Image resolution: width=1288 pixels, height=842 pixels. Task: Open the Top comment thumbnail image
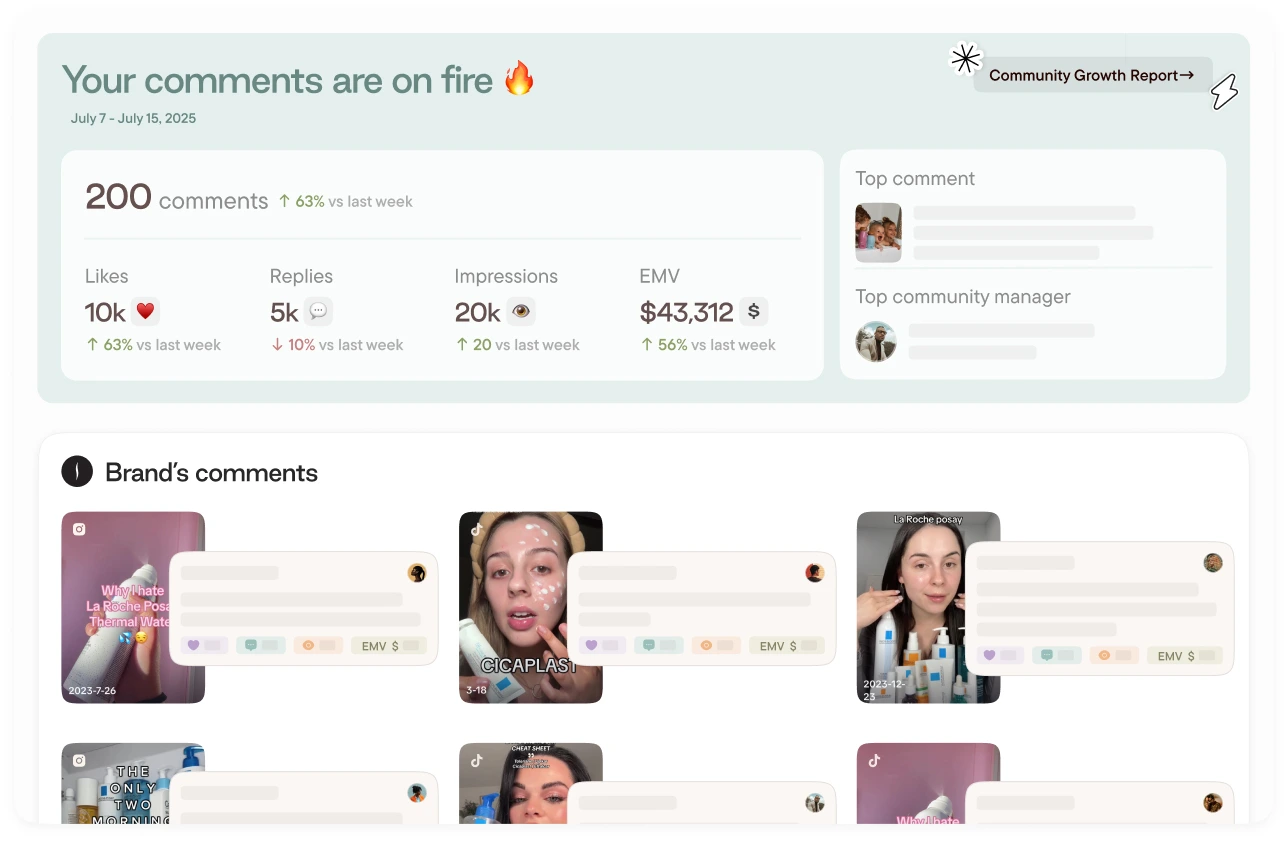878,233
